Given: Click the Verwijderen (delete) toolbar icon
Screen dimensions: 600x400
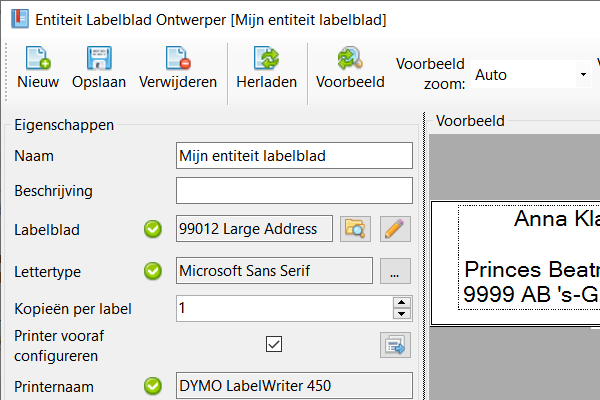Looking at the screenshot, I should point(178,58).
